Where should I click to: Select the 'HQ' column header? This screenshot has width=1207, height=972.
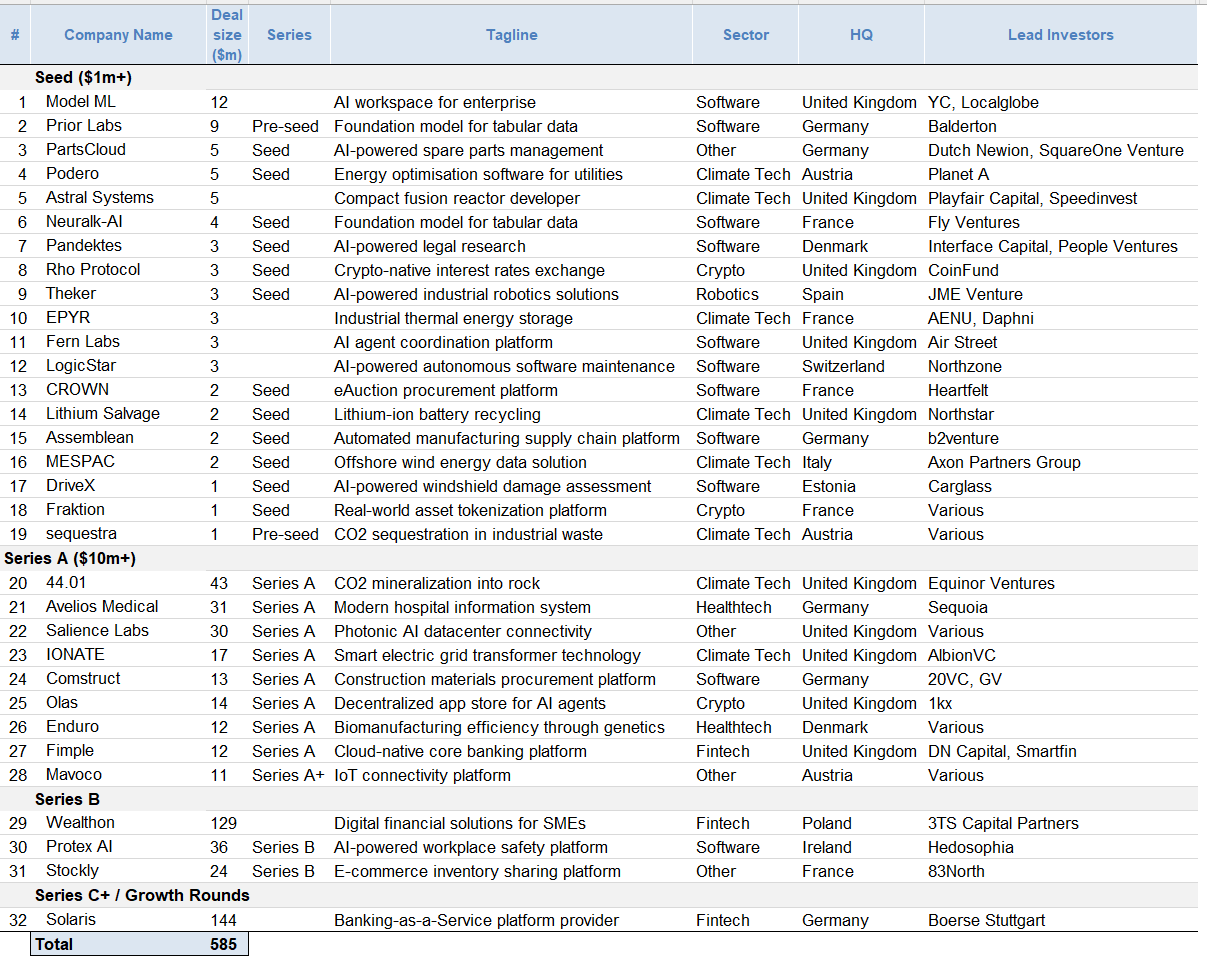861,35
